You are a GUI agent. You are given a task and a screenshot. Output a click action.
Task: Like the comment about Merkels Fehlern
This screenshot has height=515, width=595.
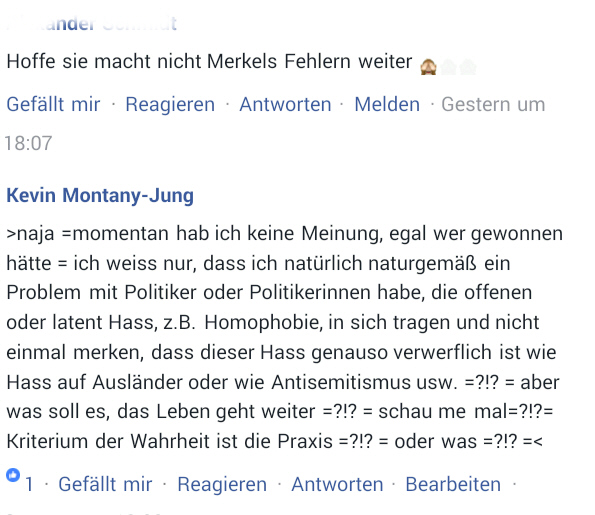[54, 104]
